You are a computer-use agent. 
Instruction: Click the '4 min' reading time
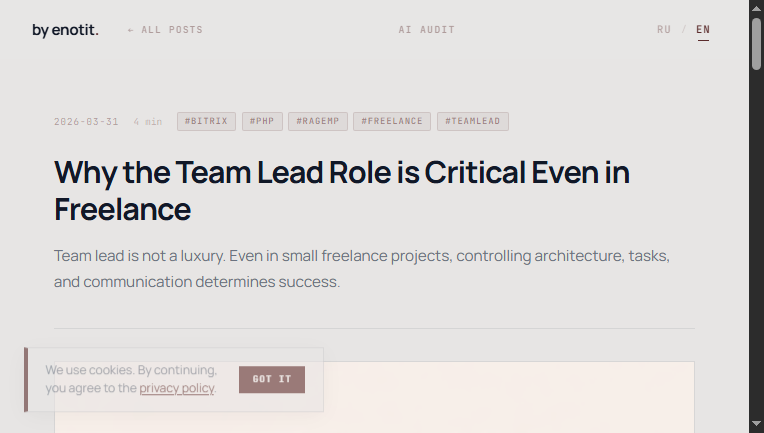(x=147, y=122)
